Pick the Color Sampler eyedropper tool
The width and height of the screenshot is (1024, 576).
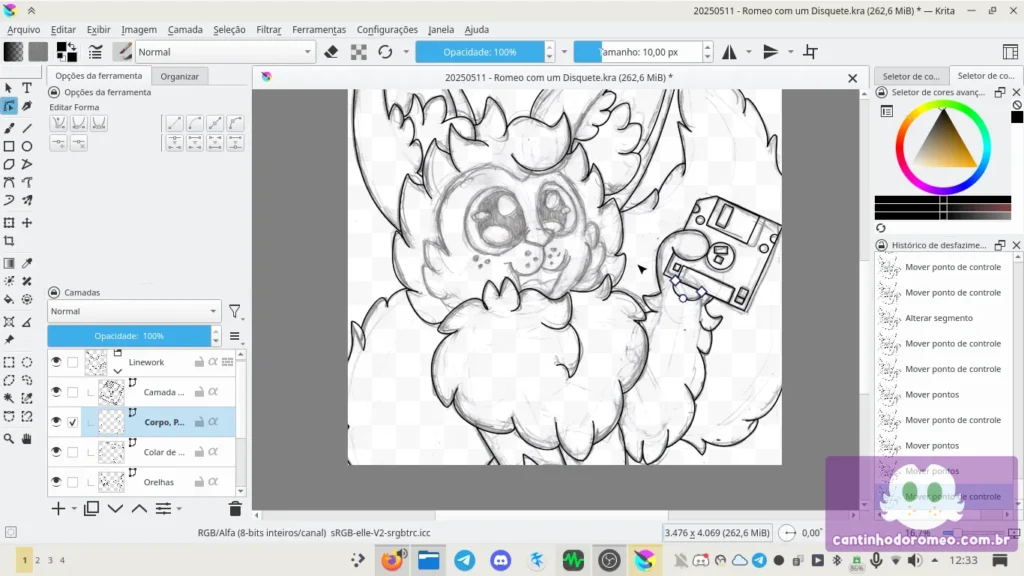(x=27, y=263)
